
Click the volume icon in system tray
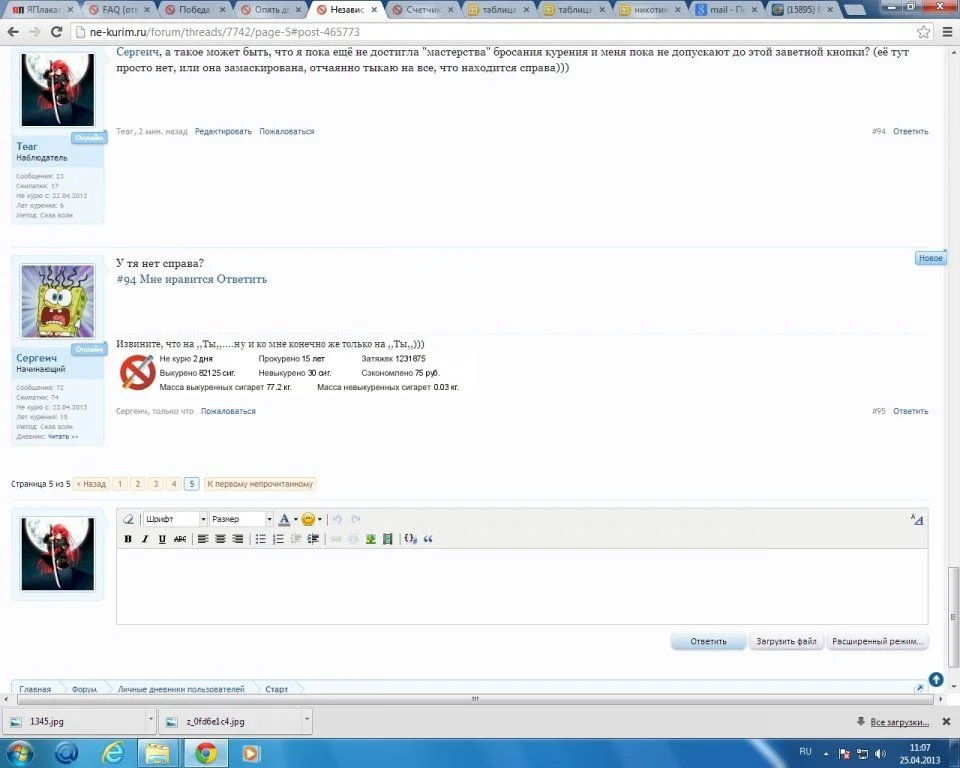point(880,753)
